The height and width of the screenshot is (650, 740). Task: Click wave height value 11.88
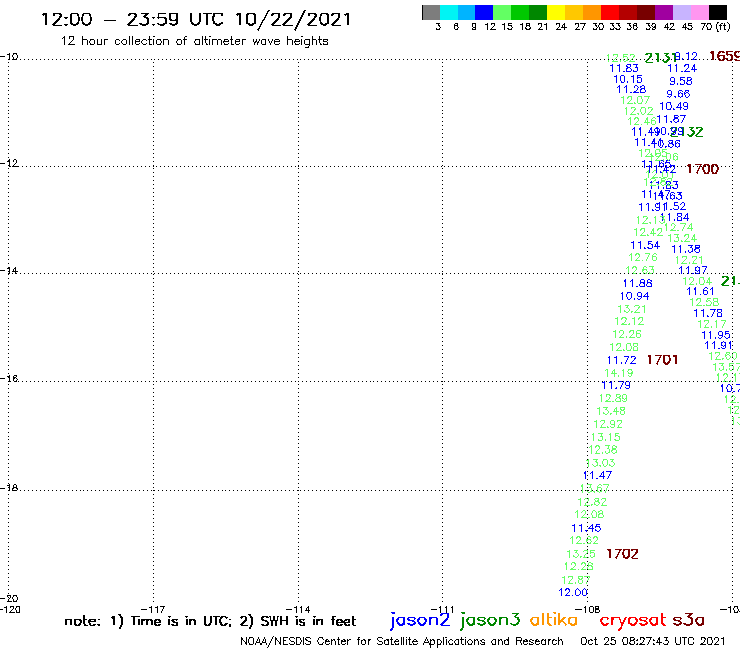[638, 283]
